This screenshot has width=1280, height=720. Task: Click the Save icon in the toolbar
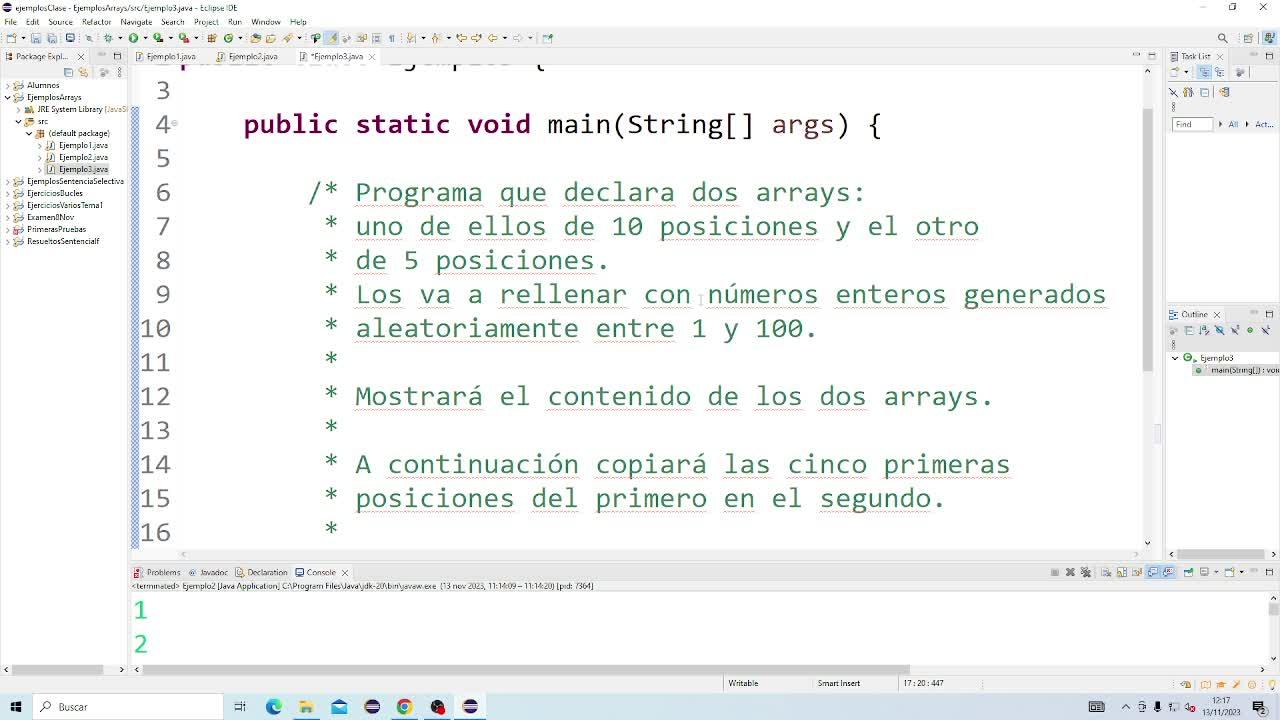35,38
